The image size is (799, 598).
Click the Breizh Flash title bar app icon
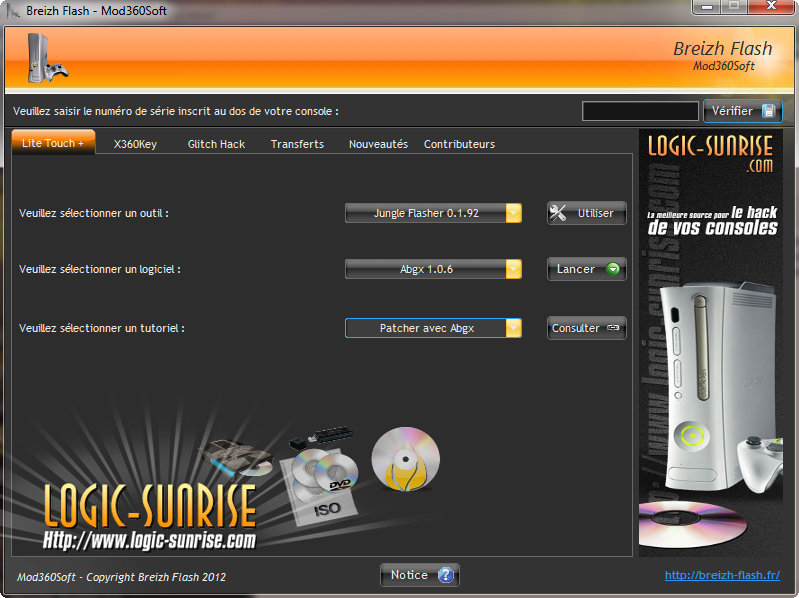pyautogui.click(x=13, y=10)
